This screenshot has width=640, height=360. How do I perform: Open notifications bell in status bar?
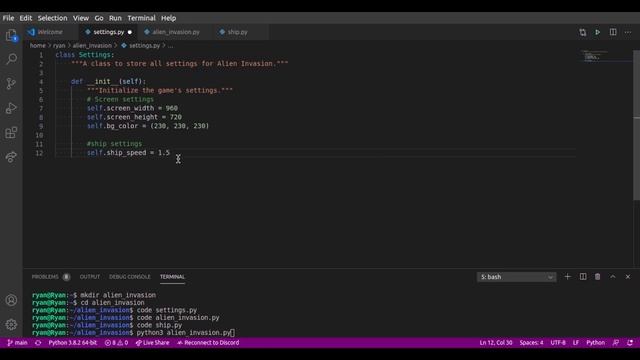[630, 343]
